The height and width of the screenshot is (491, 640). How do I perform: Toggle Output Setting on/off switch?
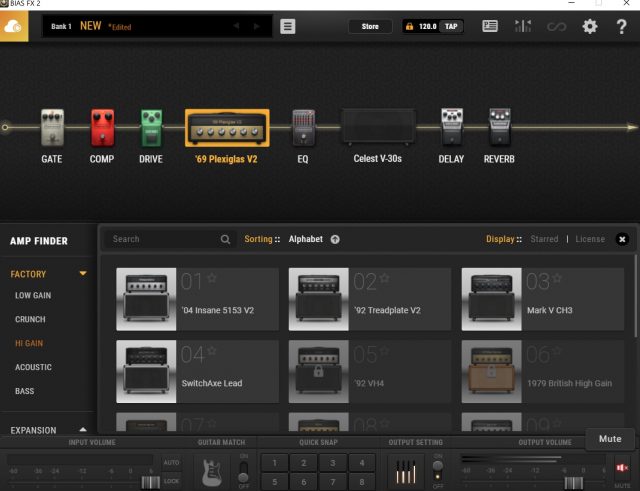tap(438, 471)
